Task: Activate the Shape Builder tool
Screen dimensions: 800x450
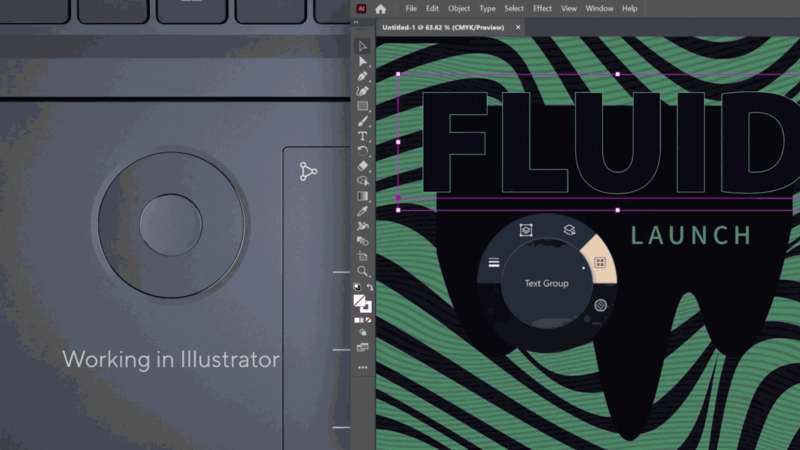Action: (x=362, y=181)
